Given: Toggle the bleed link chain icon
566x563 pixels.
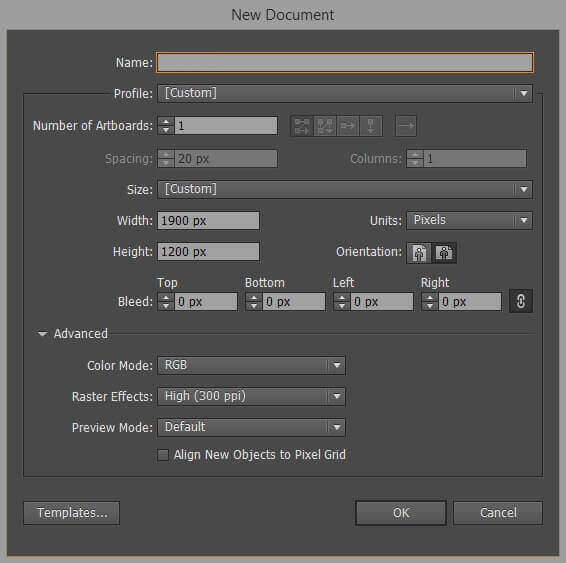Looking at the screenshot, I should [521, 301].
